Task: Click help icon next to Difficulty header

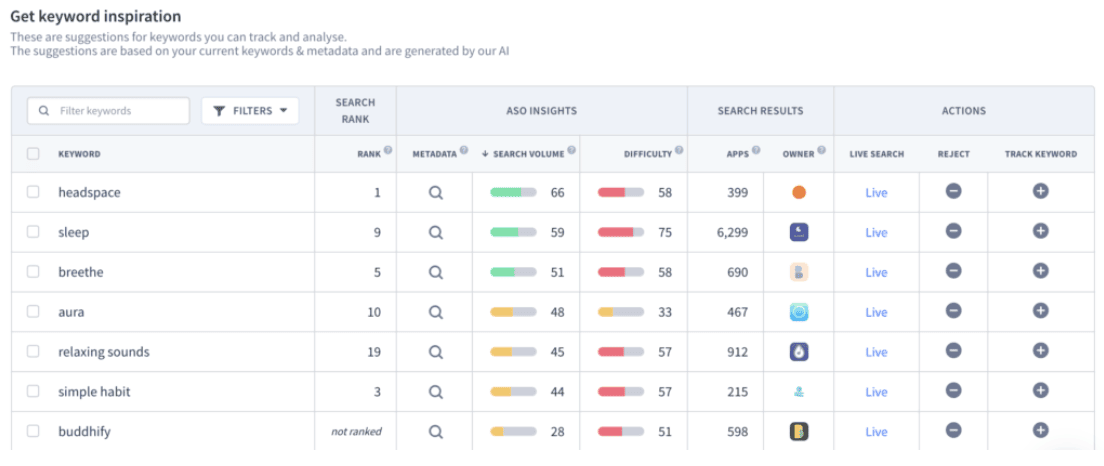Action: [679, 152]
